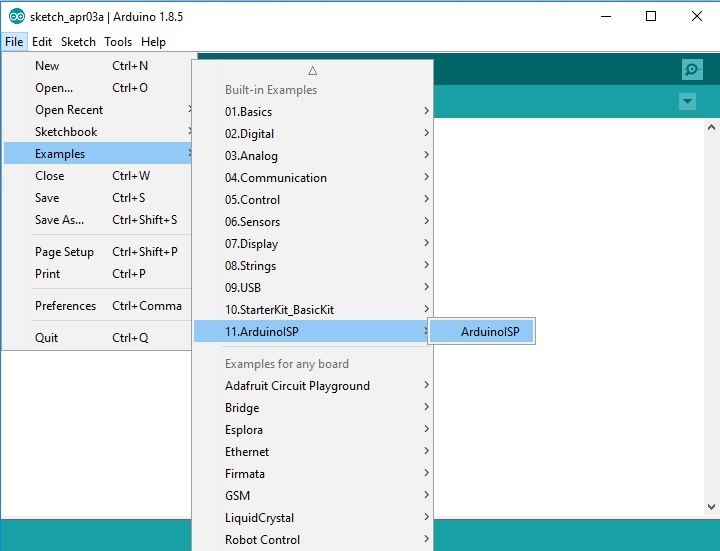
Task: Expand the 09.USB examples
Action: [x=313, y=288]
